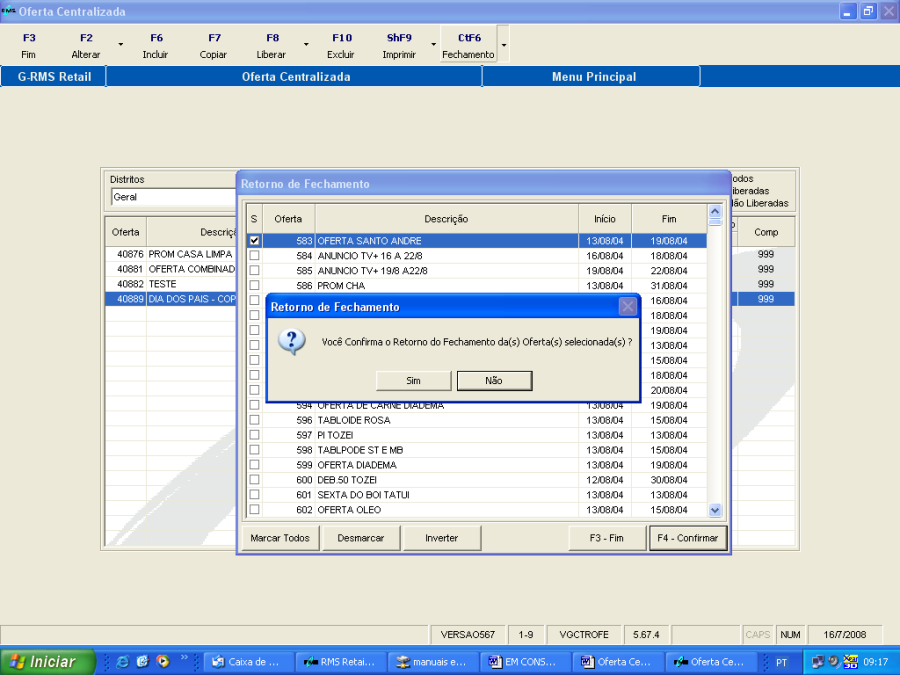The image size is (900, 675).
Task: Select row 40876 PROM CASA LIMPA
Action: 171,254
